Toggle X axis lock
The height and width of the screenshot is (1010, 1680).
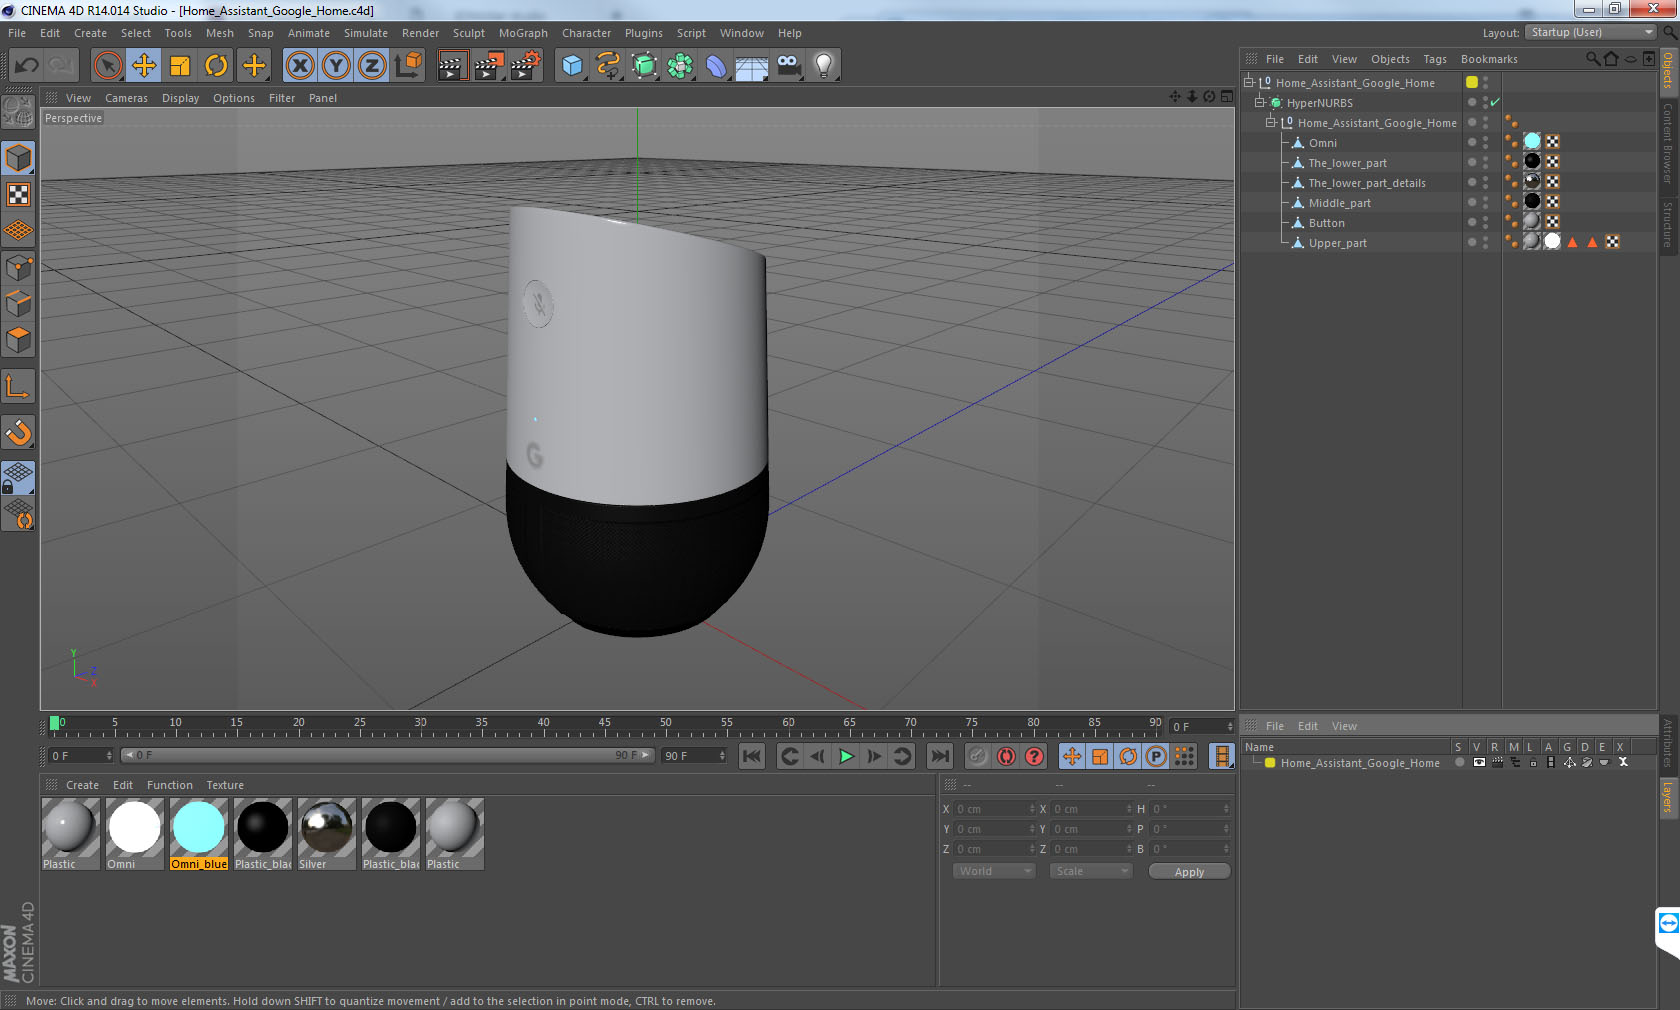point(299,66)
